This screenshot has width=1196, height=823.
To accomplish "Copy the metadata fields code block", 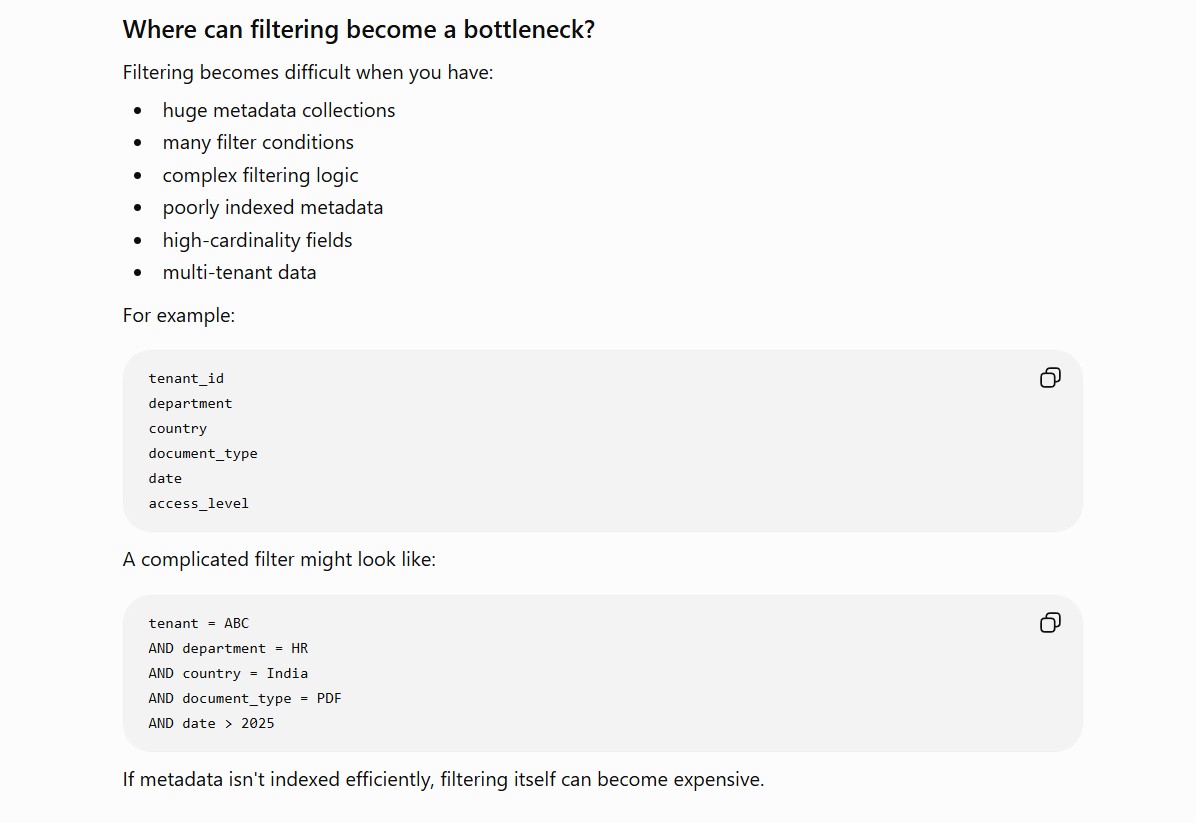I will (x=1050, y=378).
